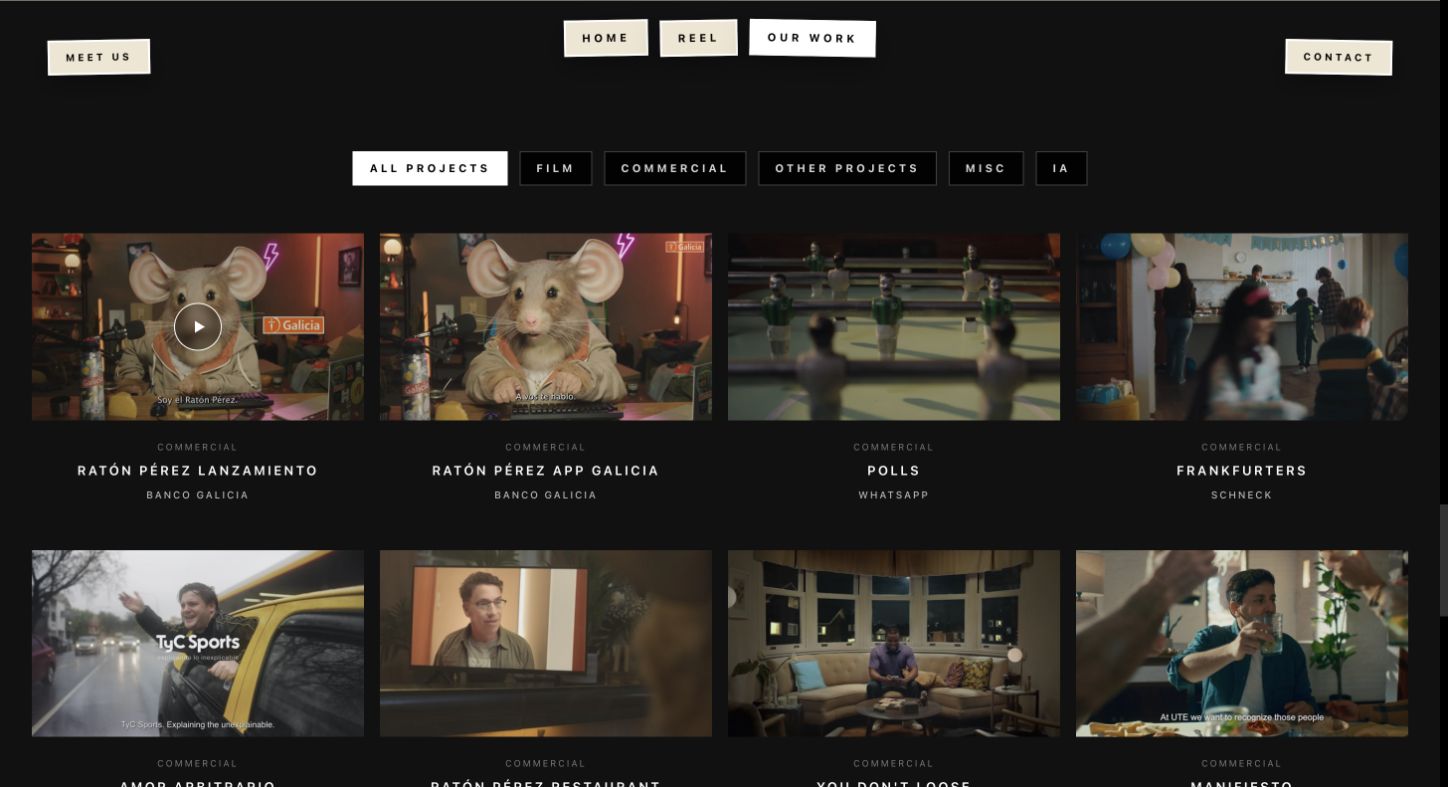Open the man-on-screen Ratón Pérez Restaurant thumbnail

click(x=546, y=643)
